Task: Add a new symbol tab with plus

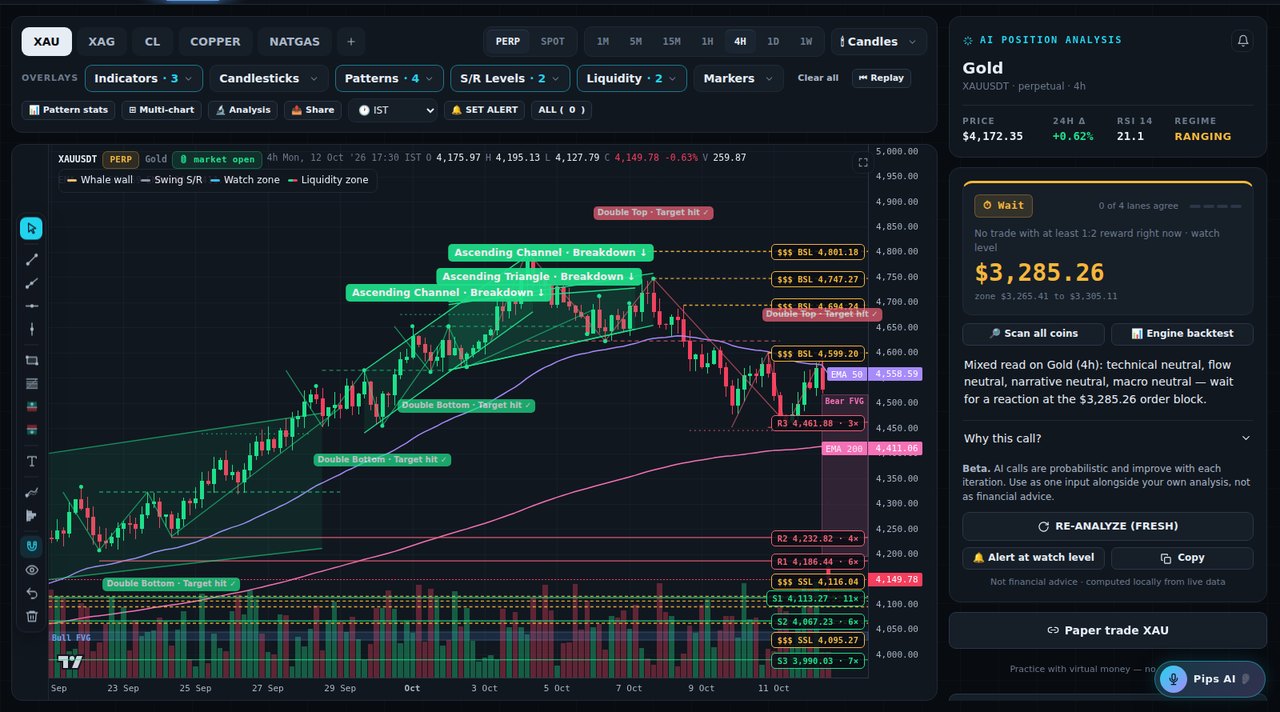Action: [x=351, y=42]
